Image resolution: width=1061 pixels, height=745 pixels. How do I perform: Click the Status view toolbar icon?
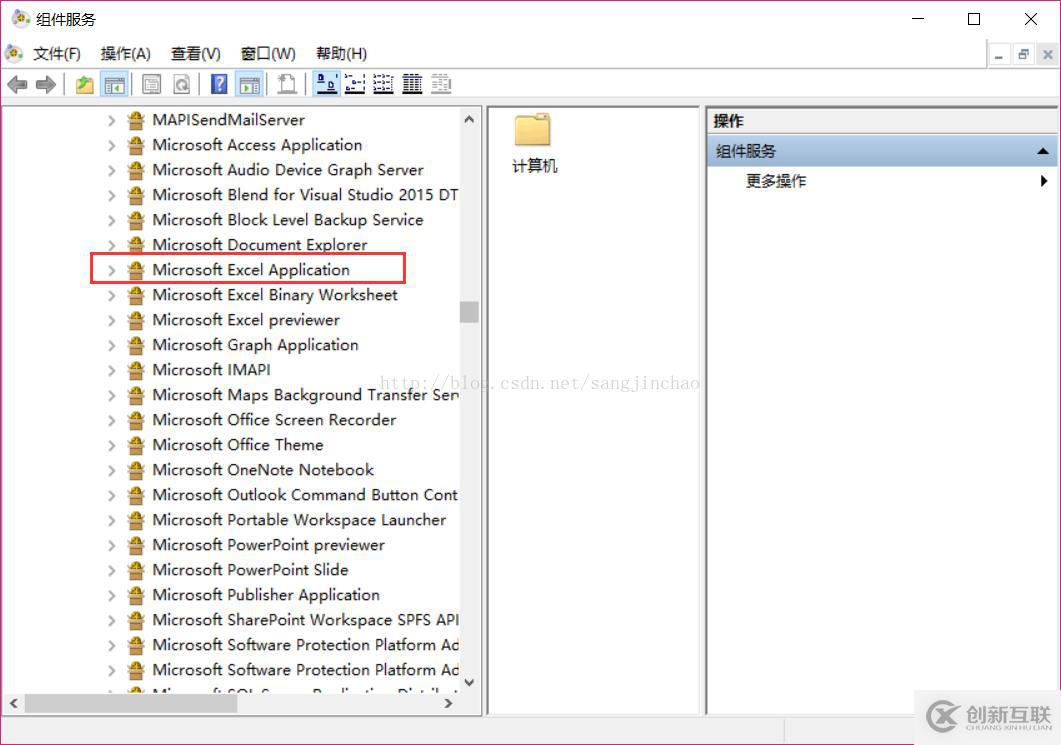tap(441, 85)
